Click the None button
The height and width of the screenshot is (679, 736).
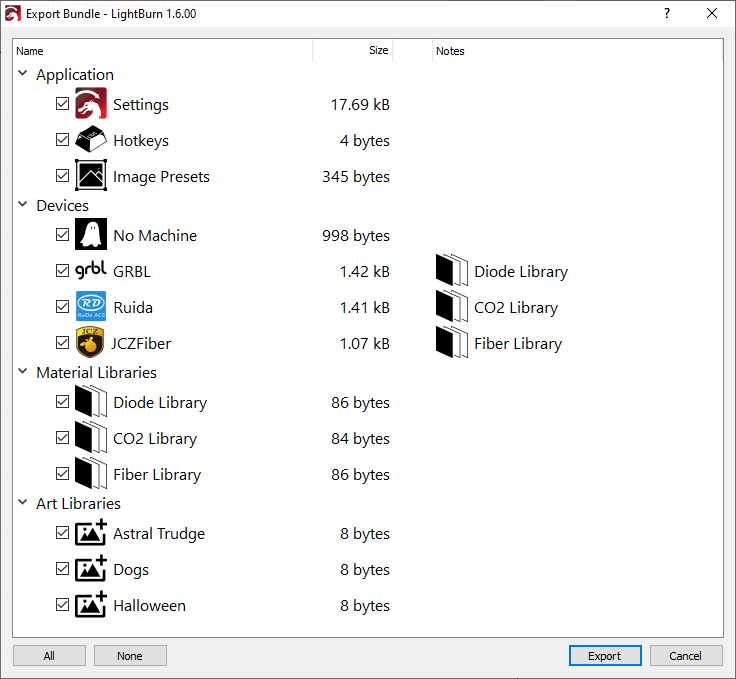[130, 656]
